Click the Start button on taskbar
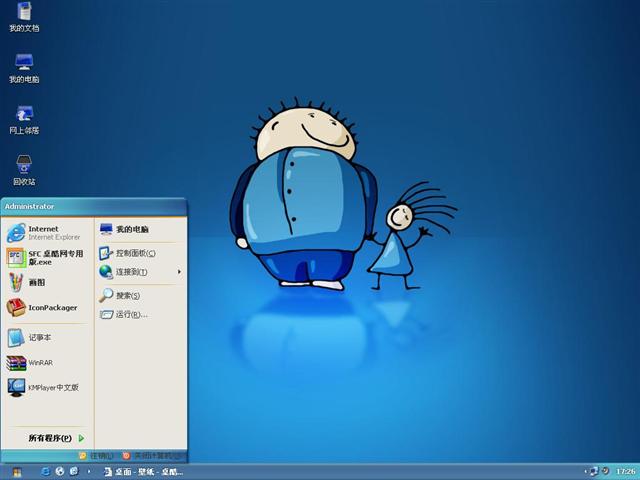640x480 pixels. click(16, 472)
